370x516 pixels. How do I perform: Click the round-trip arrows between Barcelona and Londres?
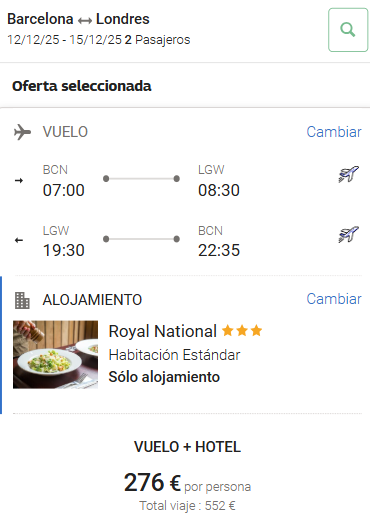click(x=85, y=21)
